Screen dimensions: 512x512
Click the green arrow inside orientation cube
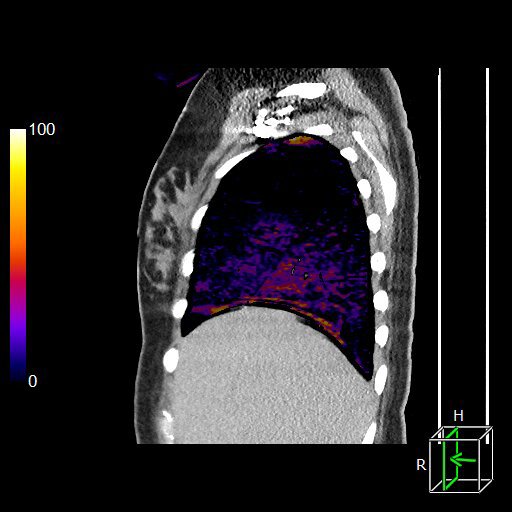coord(463,459)
